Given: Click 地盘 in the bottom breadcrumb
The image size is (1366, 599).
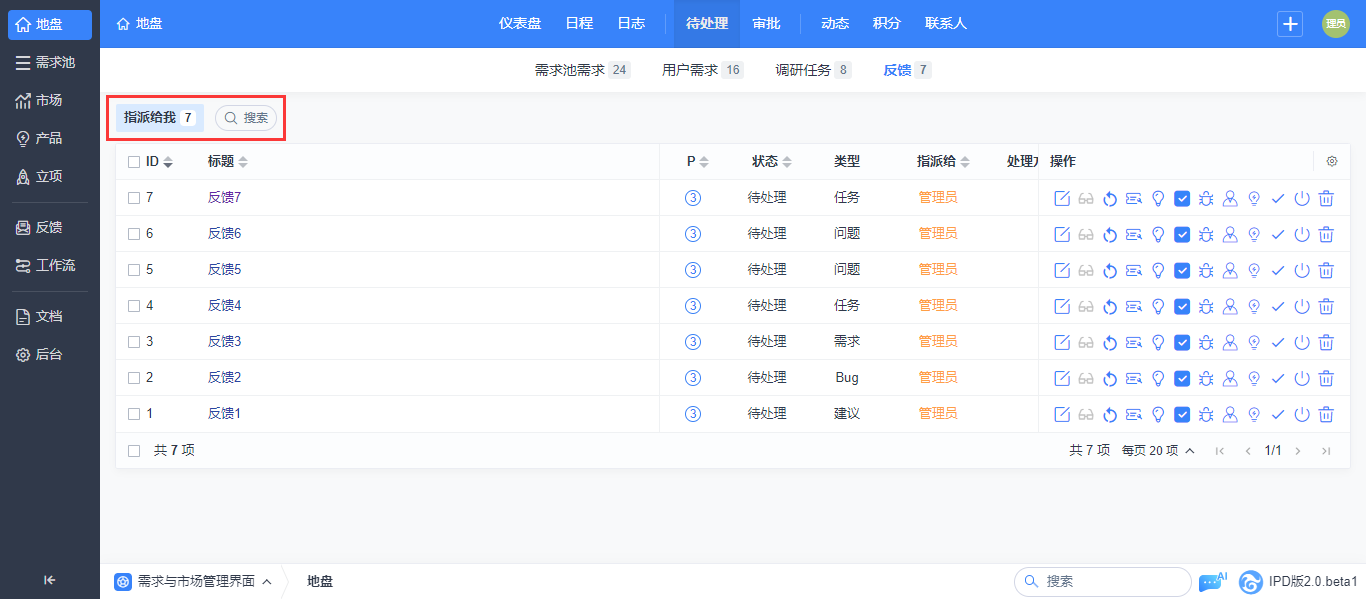Looking at the screenshot, I should 320,581.
